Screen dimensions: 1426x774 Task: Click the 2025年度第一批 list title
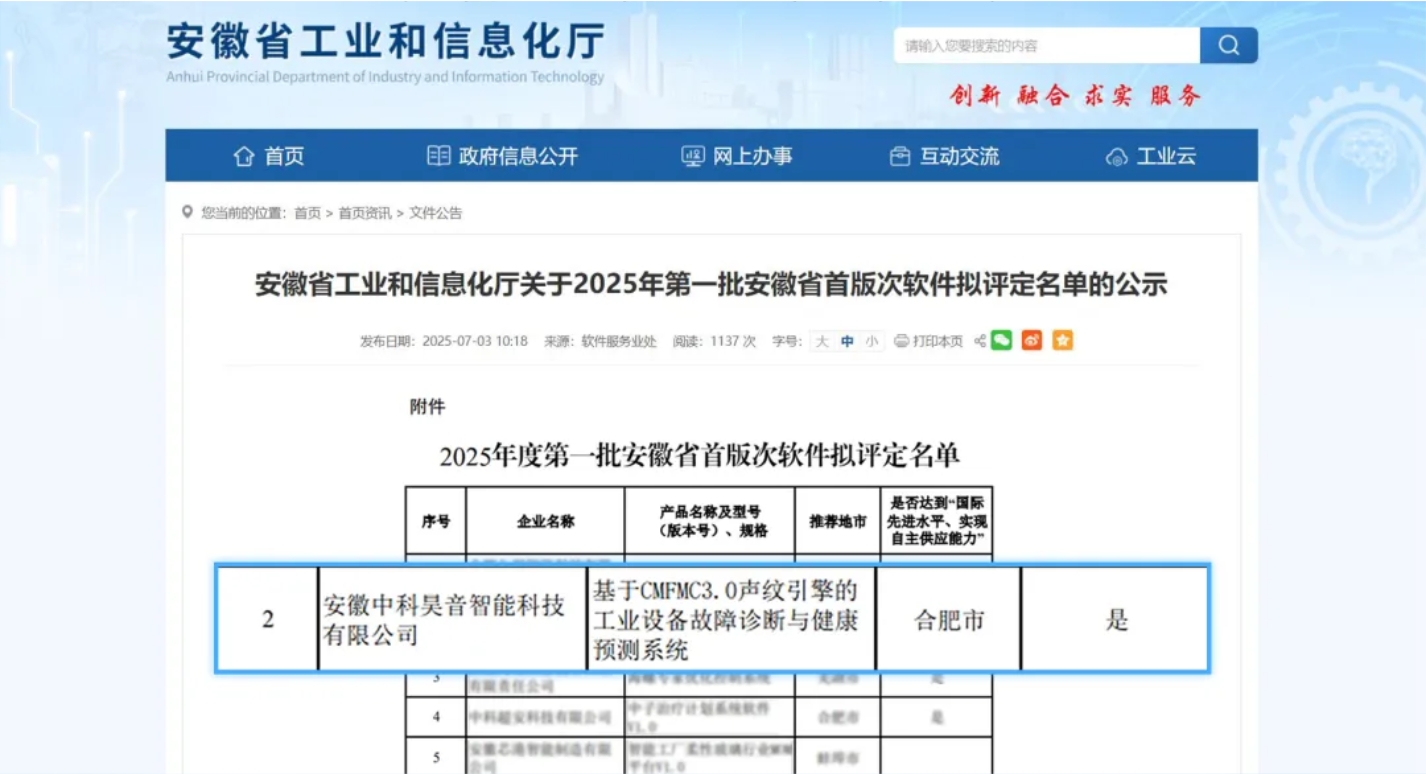coord(700,456)
